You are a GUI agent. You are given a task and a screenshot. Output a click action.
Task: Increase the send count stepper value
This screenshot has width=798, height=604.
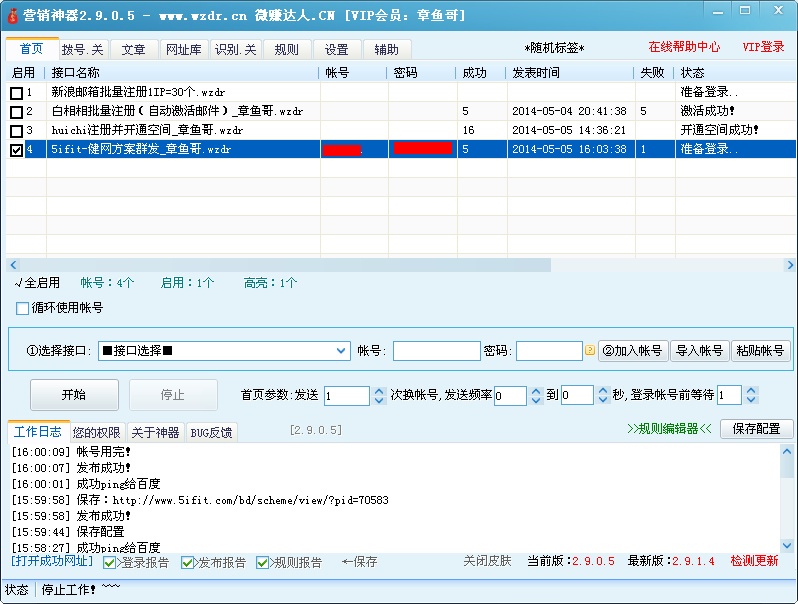(379, 391)
